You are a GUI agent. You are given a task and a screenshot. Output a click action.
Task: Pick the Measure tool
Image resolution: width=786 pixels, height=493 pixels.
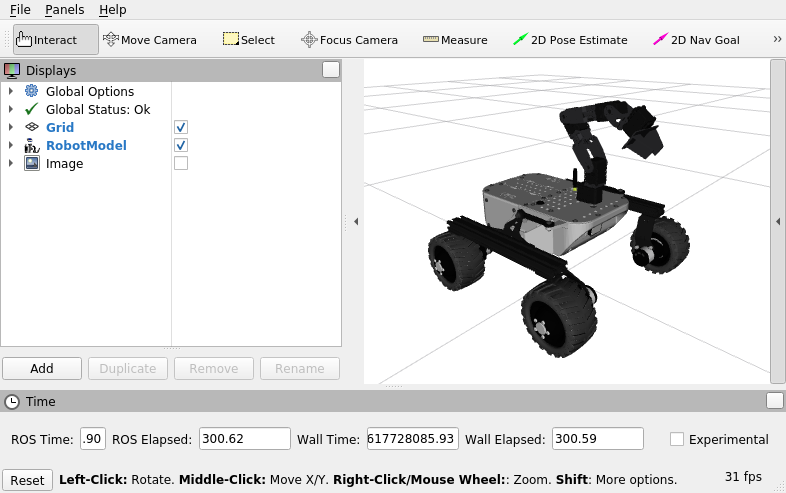point(455,40)
